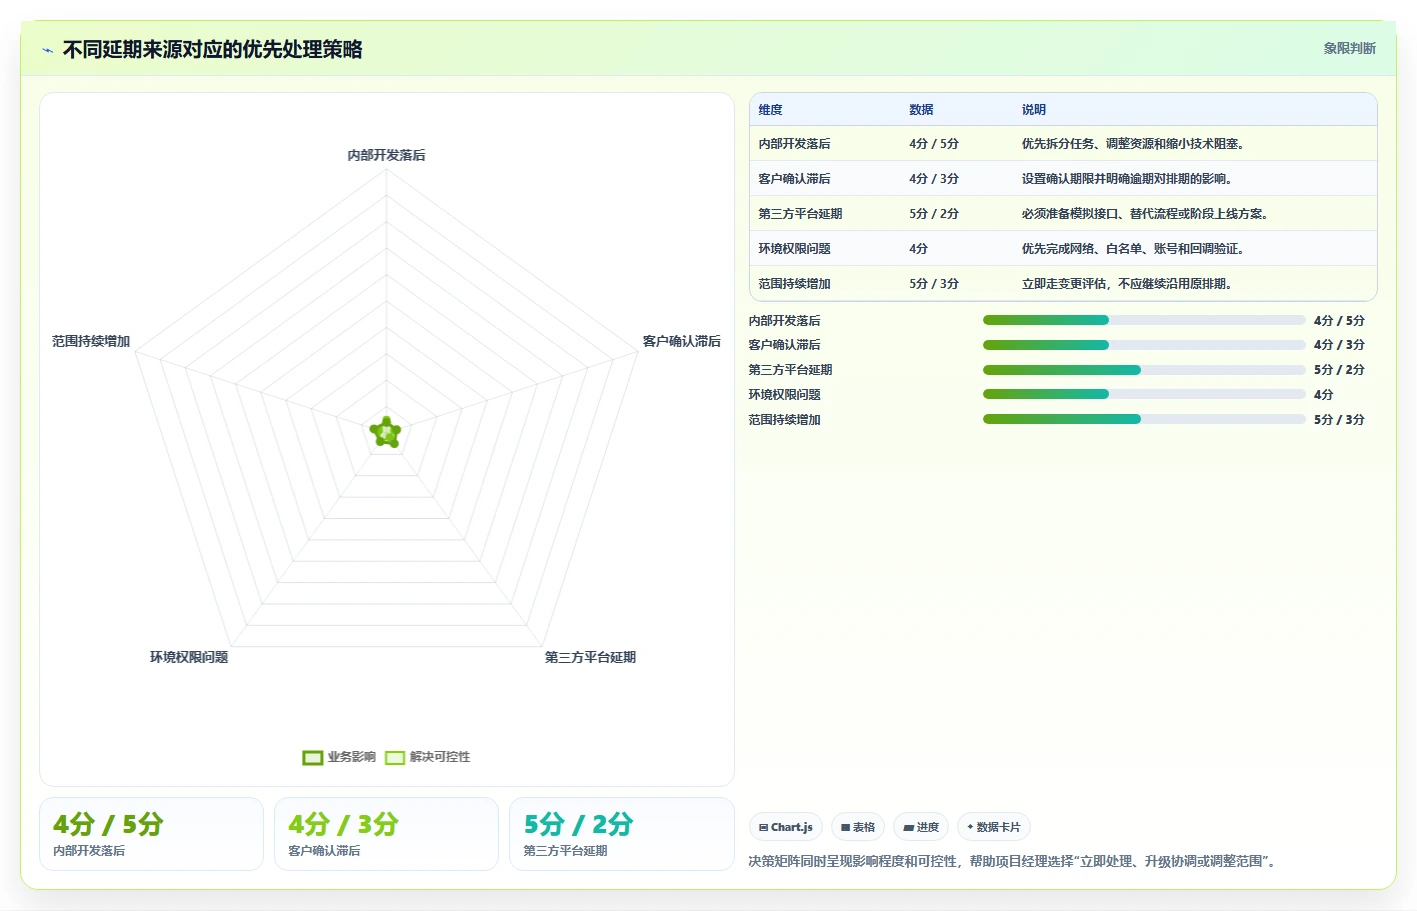Click the header icon beside 不同延期来源对应的优先处理策略

tap(47, 50)
